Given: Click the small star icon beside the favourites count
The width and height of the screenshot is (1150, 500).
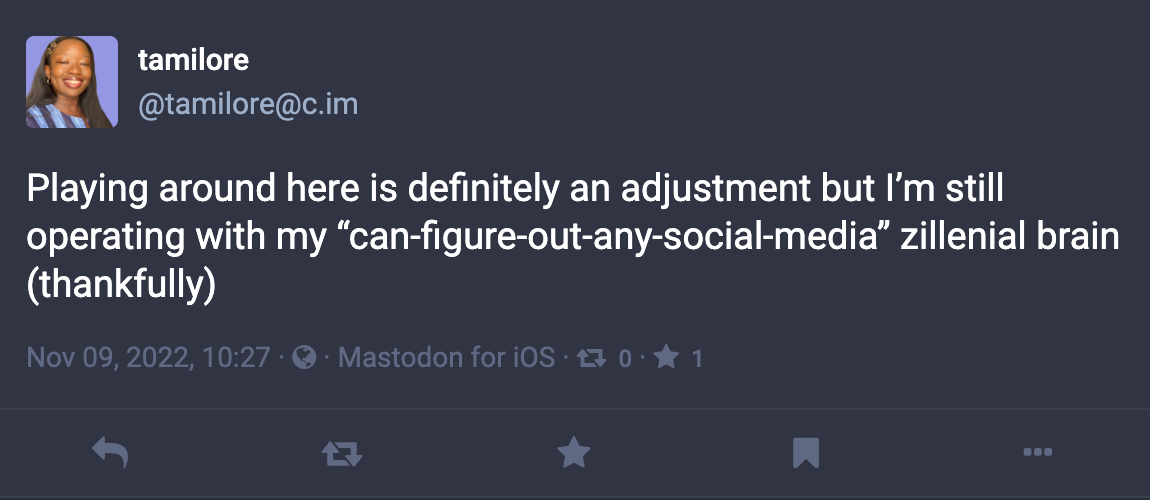Looking at the screenshot, I should coord(666,357).
